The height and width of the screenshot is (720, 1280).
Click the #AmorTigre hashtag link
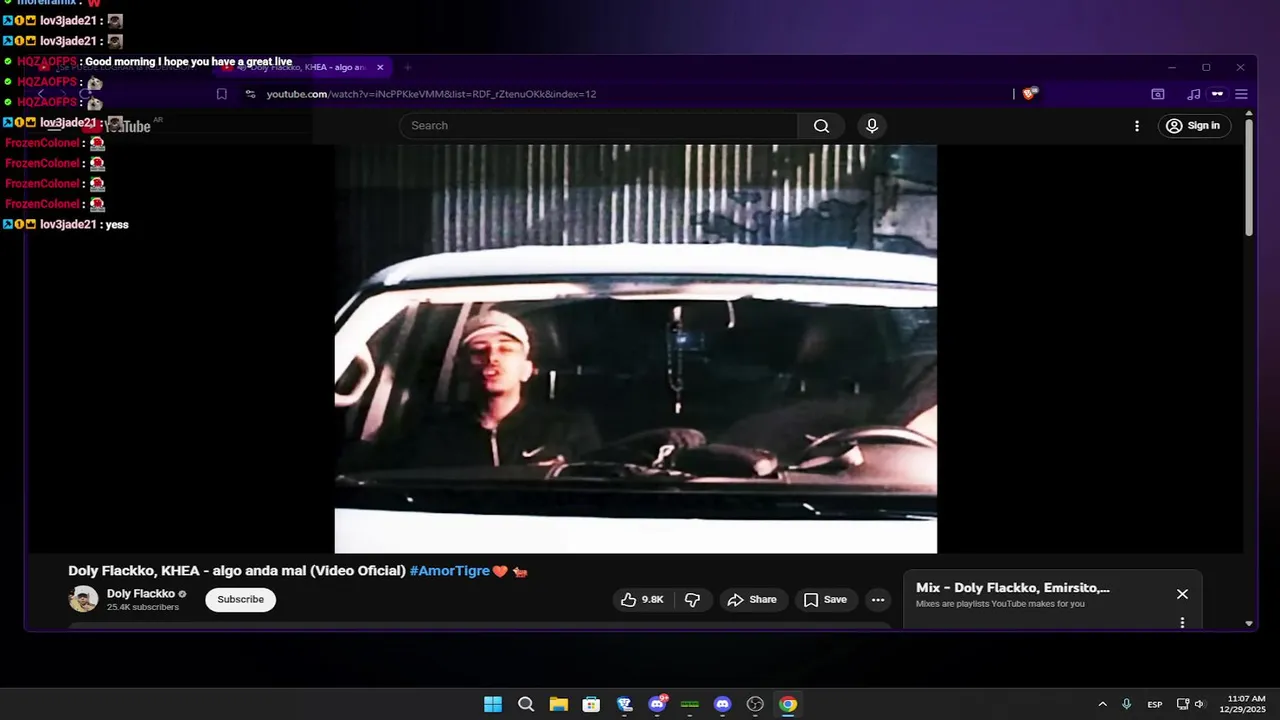pyautogui.click(x=449, y=571)
